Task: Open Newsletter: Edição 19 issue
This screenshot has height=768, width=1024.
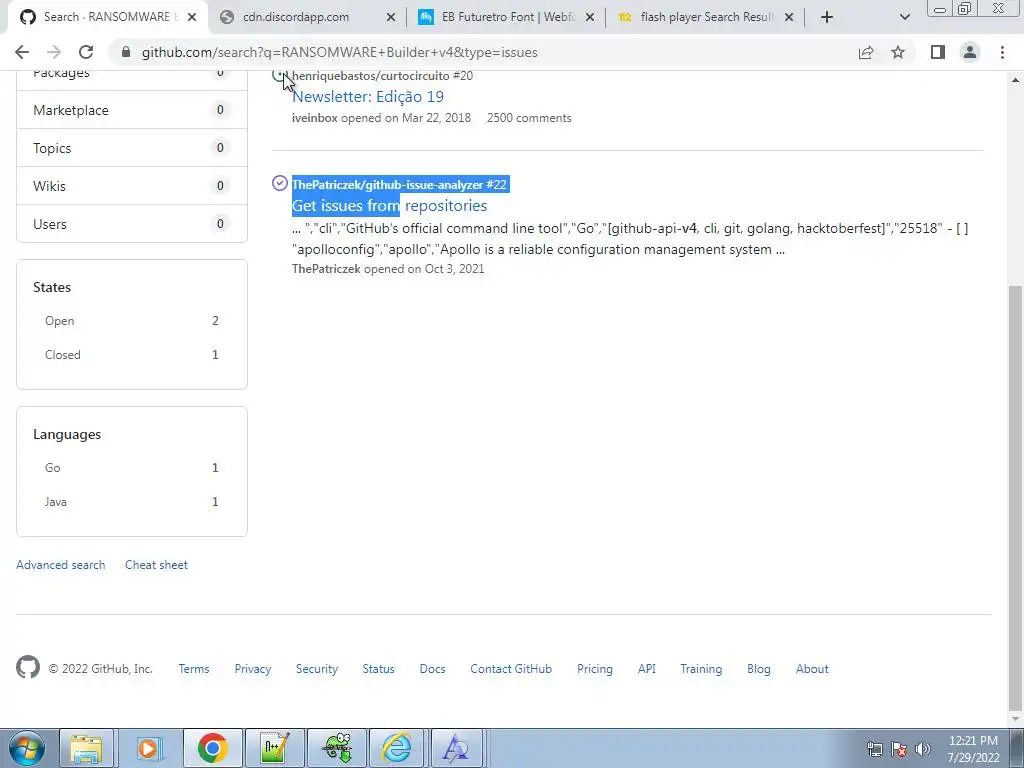Action: 368,97
